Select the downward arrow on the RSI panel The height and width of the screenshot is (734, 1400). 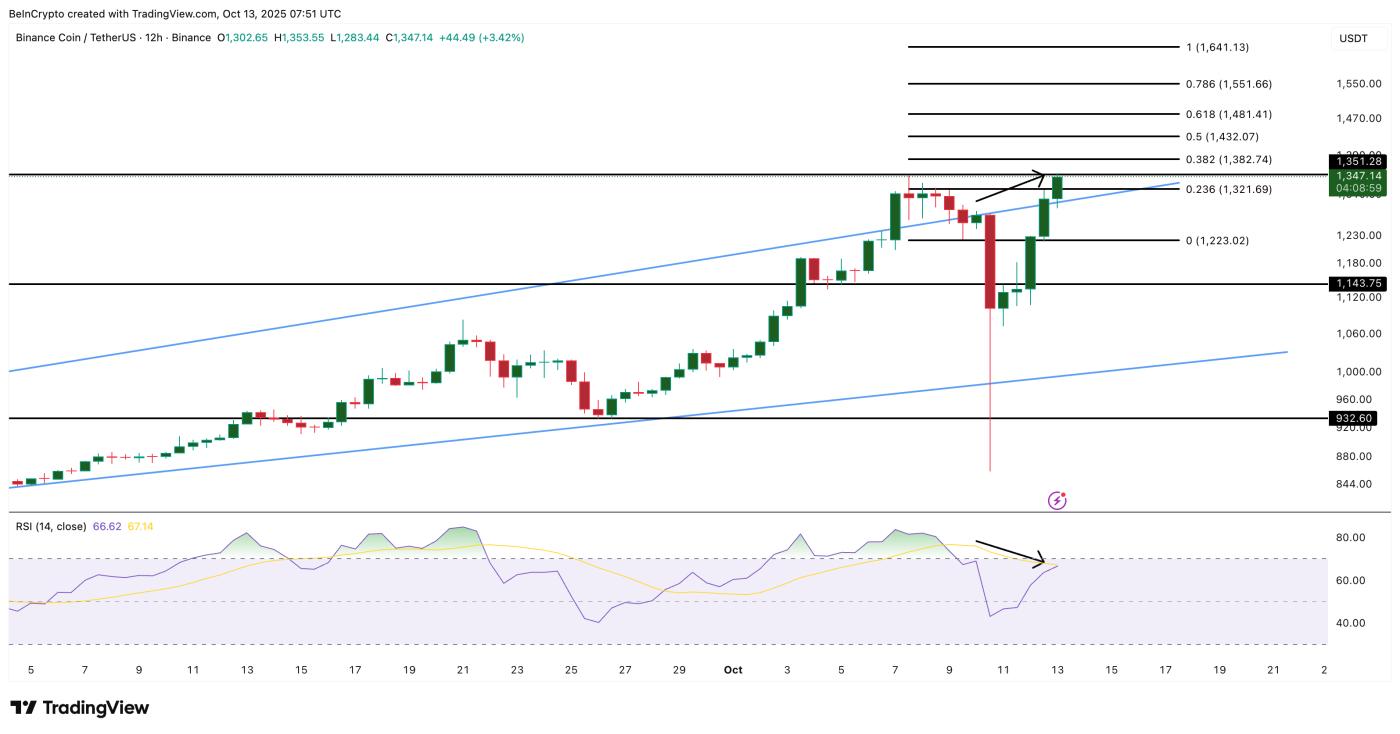[x=1010, y=553]
